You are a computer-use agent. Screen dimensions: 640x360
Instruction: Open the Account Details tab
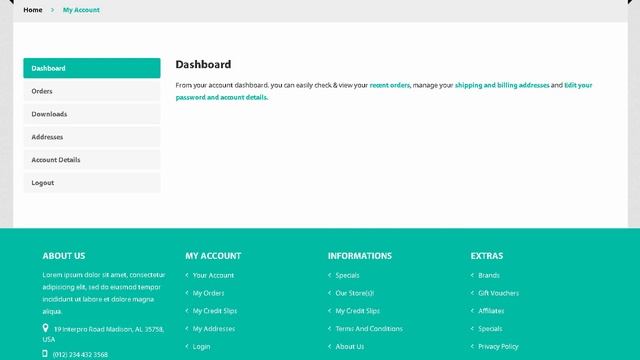tap(92, 160)
